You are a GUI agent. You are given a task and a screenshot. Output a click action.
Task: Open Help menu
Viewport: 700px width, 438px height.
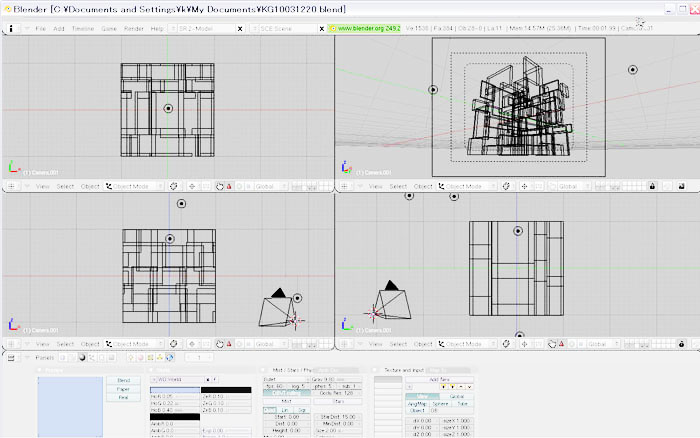tap(157, 29)
